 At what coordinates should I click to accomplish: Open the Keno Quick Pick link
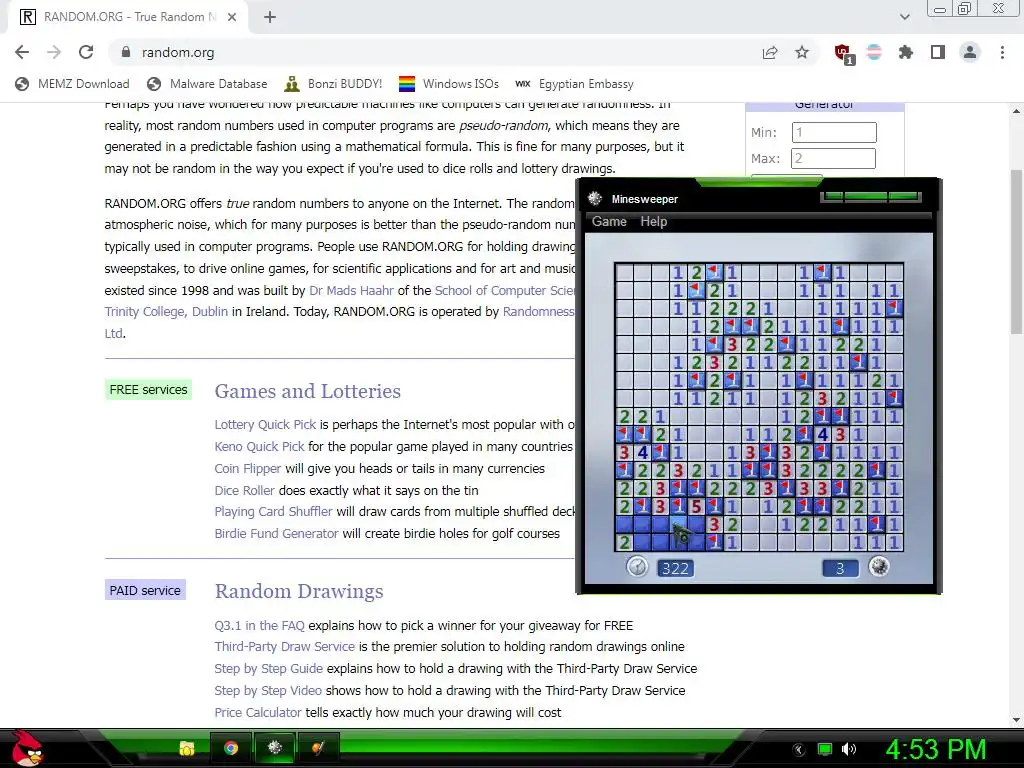tap(259, 447)
